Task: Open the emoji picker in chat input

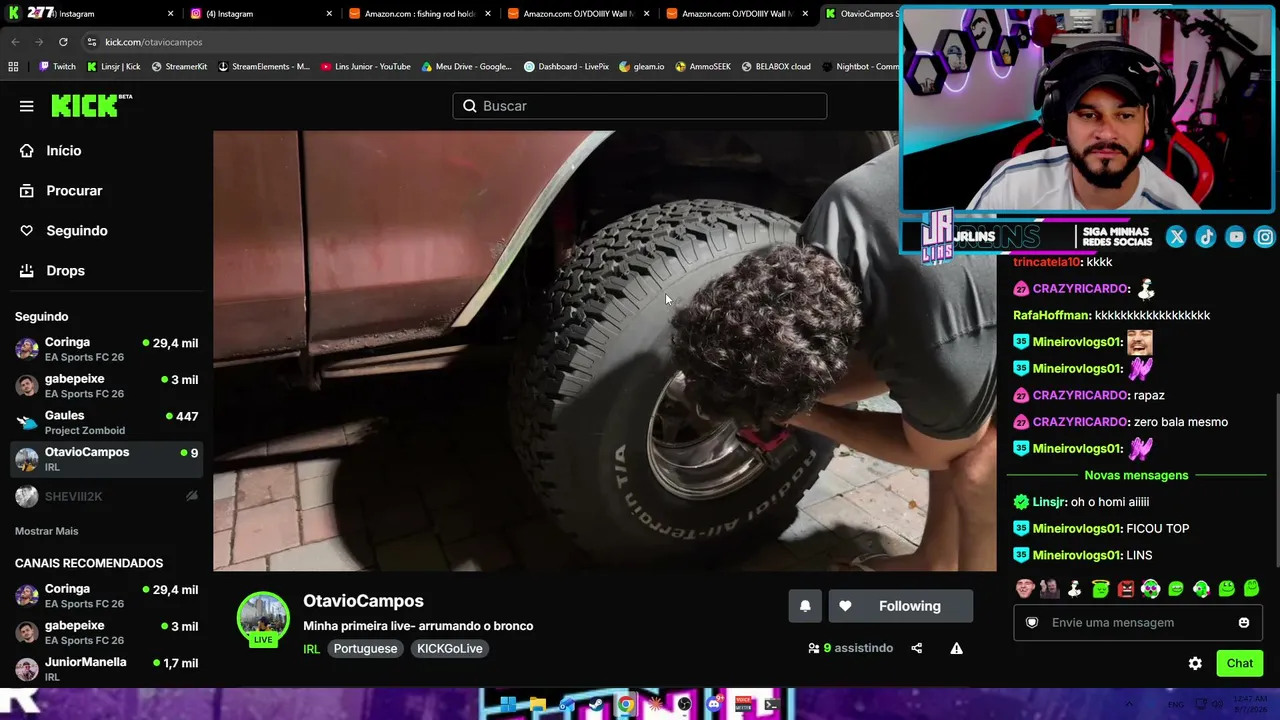Action: coord(1244,622)
